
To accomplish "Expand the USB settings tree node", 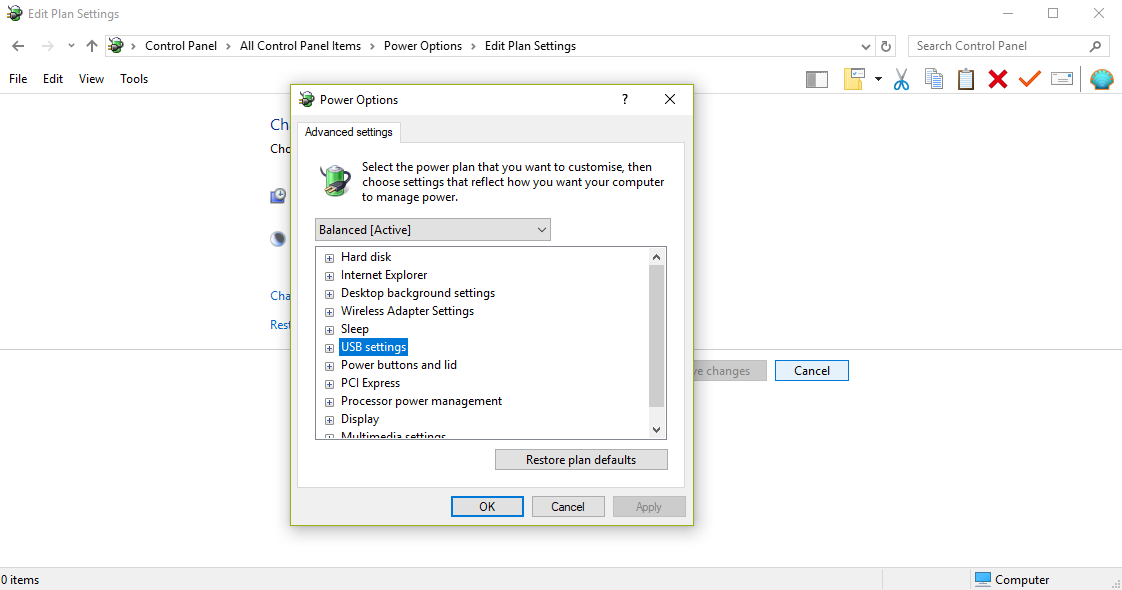I will (x=329, y=348).
